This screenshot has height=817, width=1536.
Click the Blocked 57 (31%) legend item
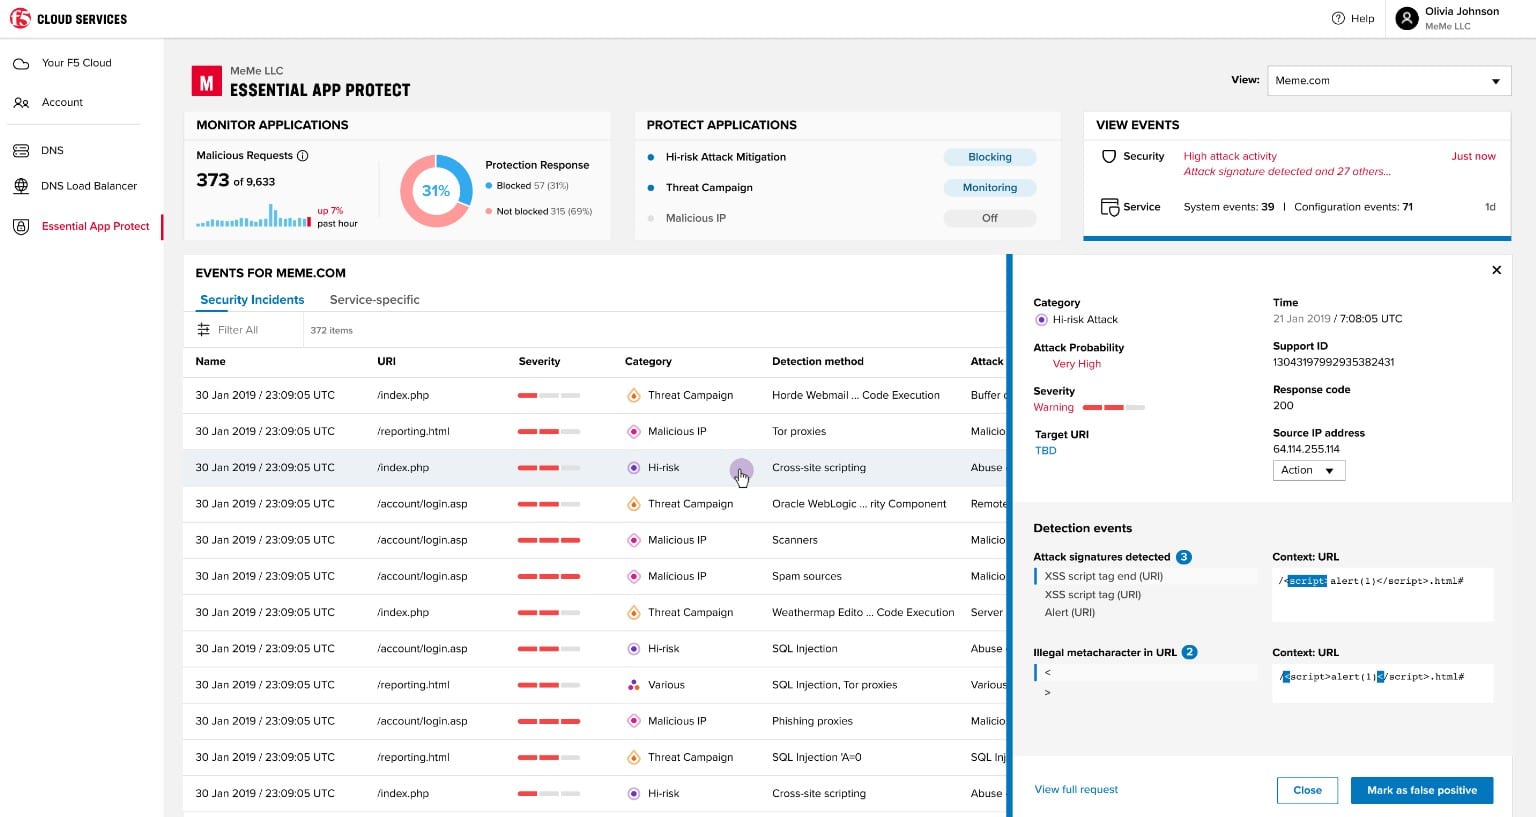tap(527, 186)
